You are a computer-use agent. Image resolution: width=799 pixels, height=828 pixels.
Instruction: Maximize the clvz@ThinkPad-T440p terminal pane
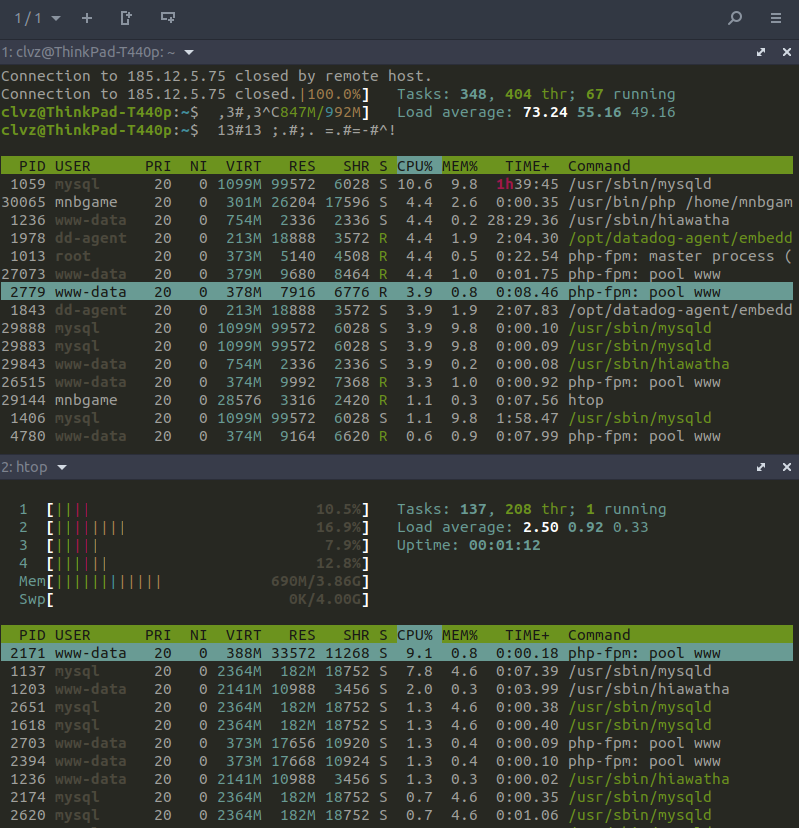click(x=761, y=52)
